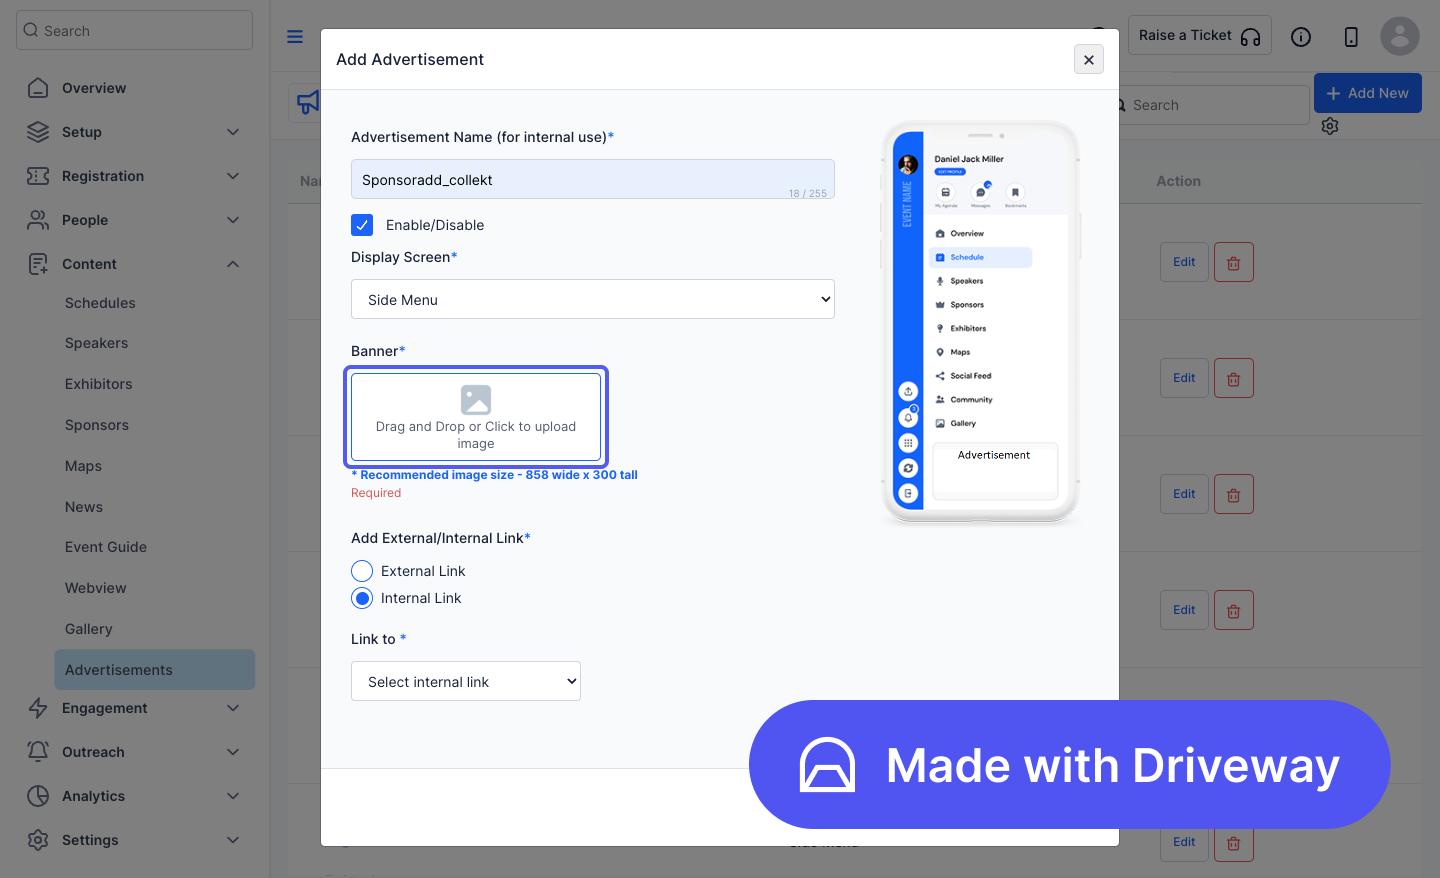Click the Banner upload drop zone
This screenshot has height=878, width=1440.
coord(476,417)
